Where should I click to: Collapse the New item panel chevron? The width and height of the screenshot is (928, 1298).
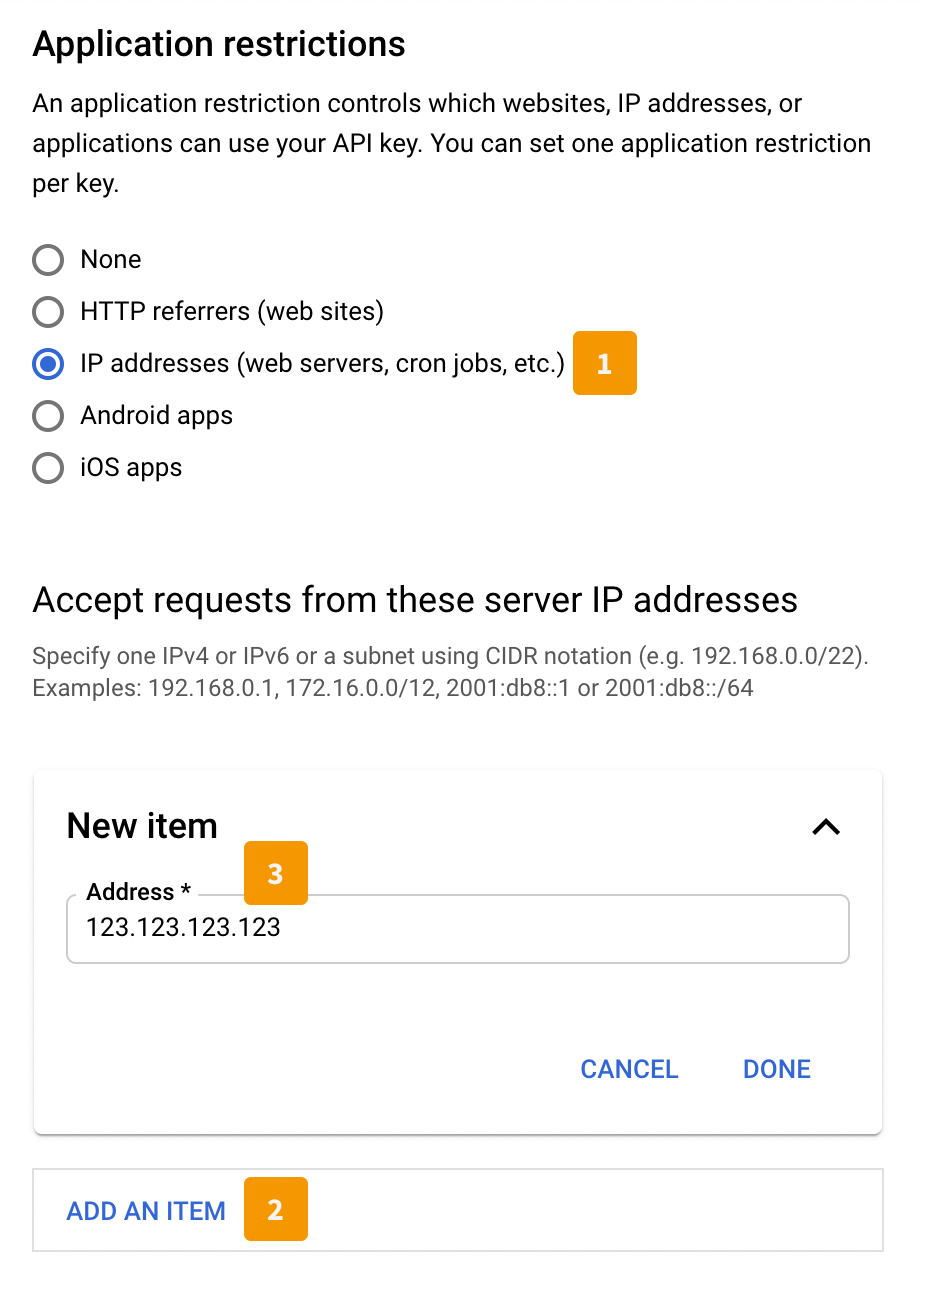pos(826,827)
